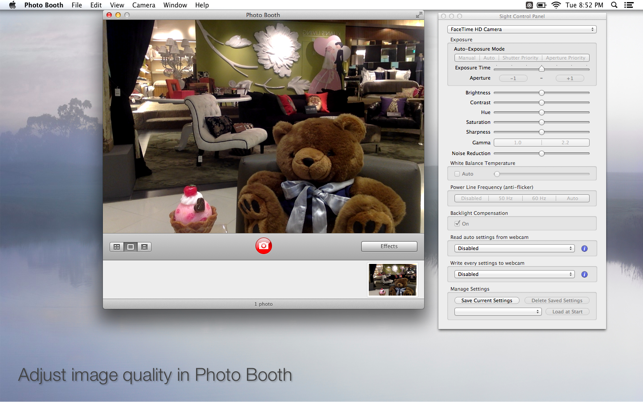
Task: Click the '1 photo' status text
Action: point(263,304)
